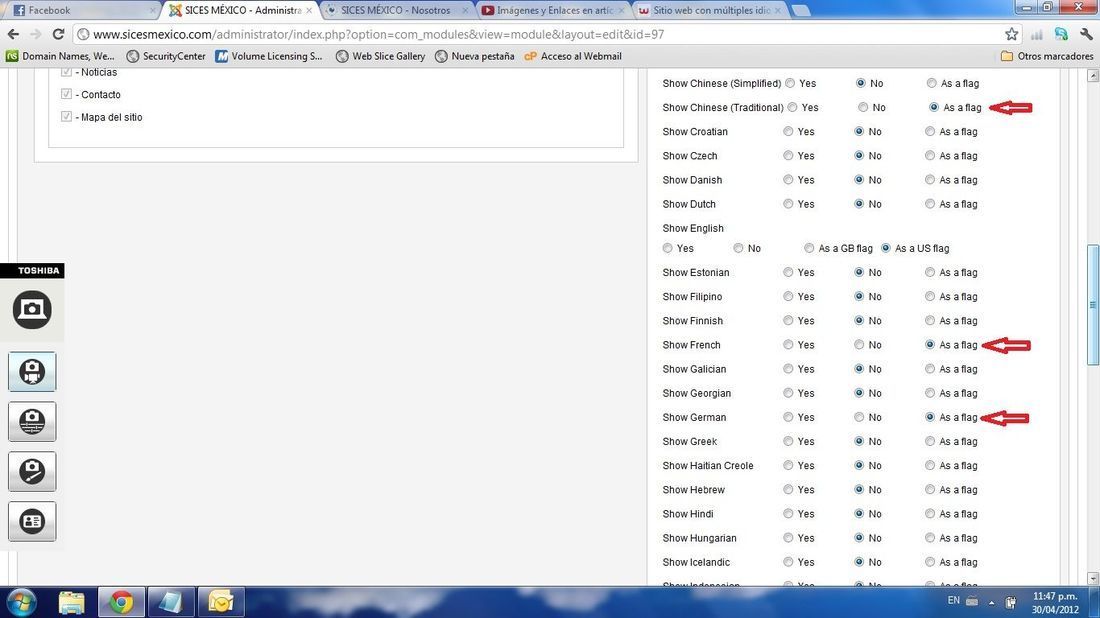Image resolution: width=1100 pixels, height=618 pixels.
Task: Open the Nueva pestaña bookmark
Action: (474, 56)
